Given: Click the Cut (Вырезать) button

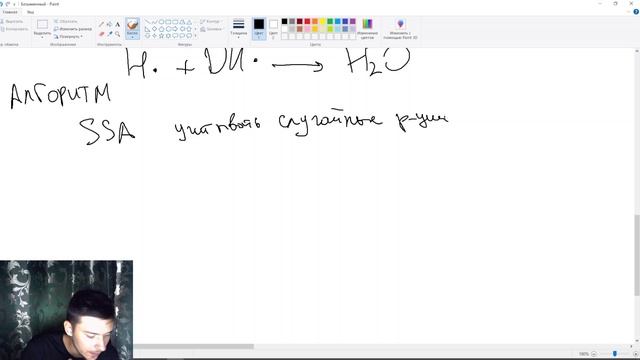Looking at the screenshot, I should coord(11,21).
